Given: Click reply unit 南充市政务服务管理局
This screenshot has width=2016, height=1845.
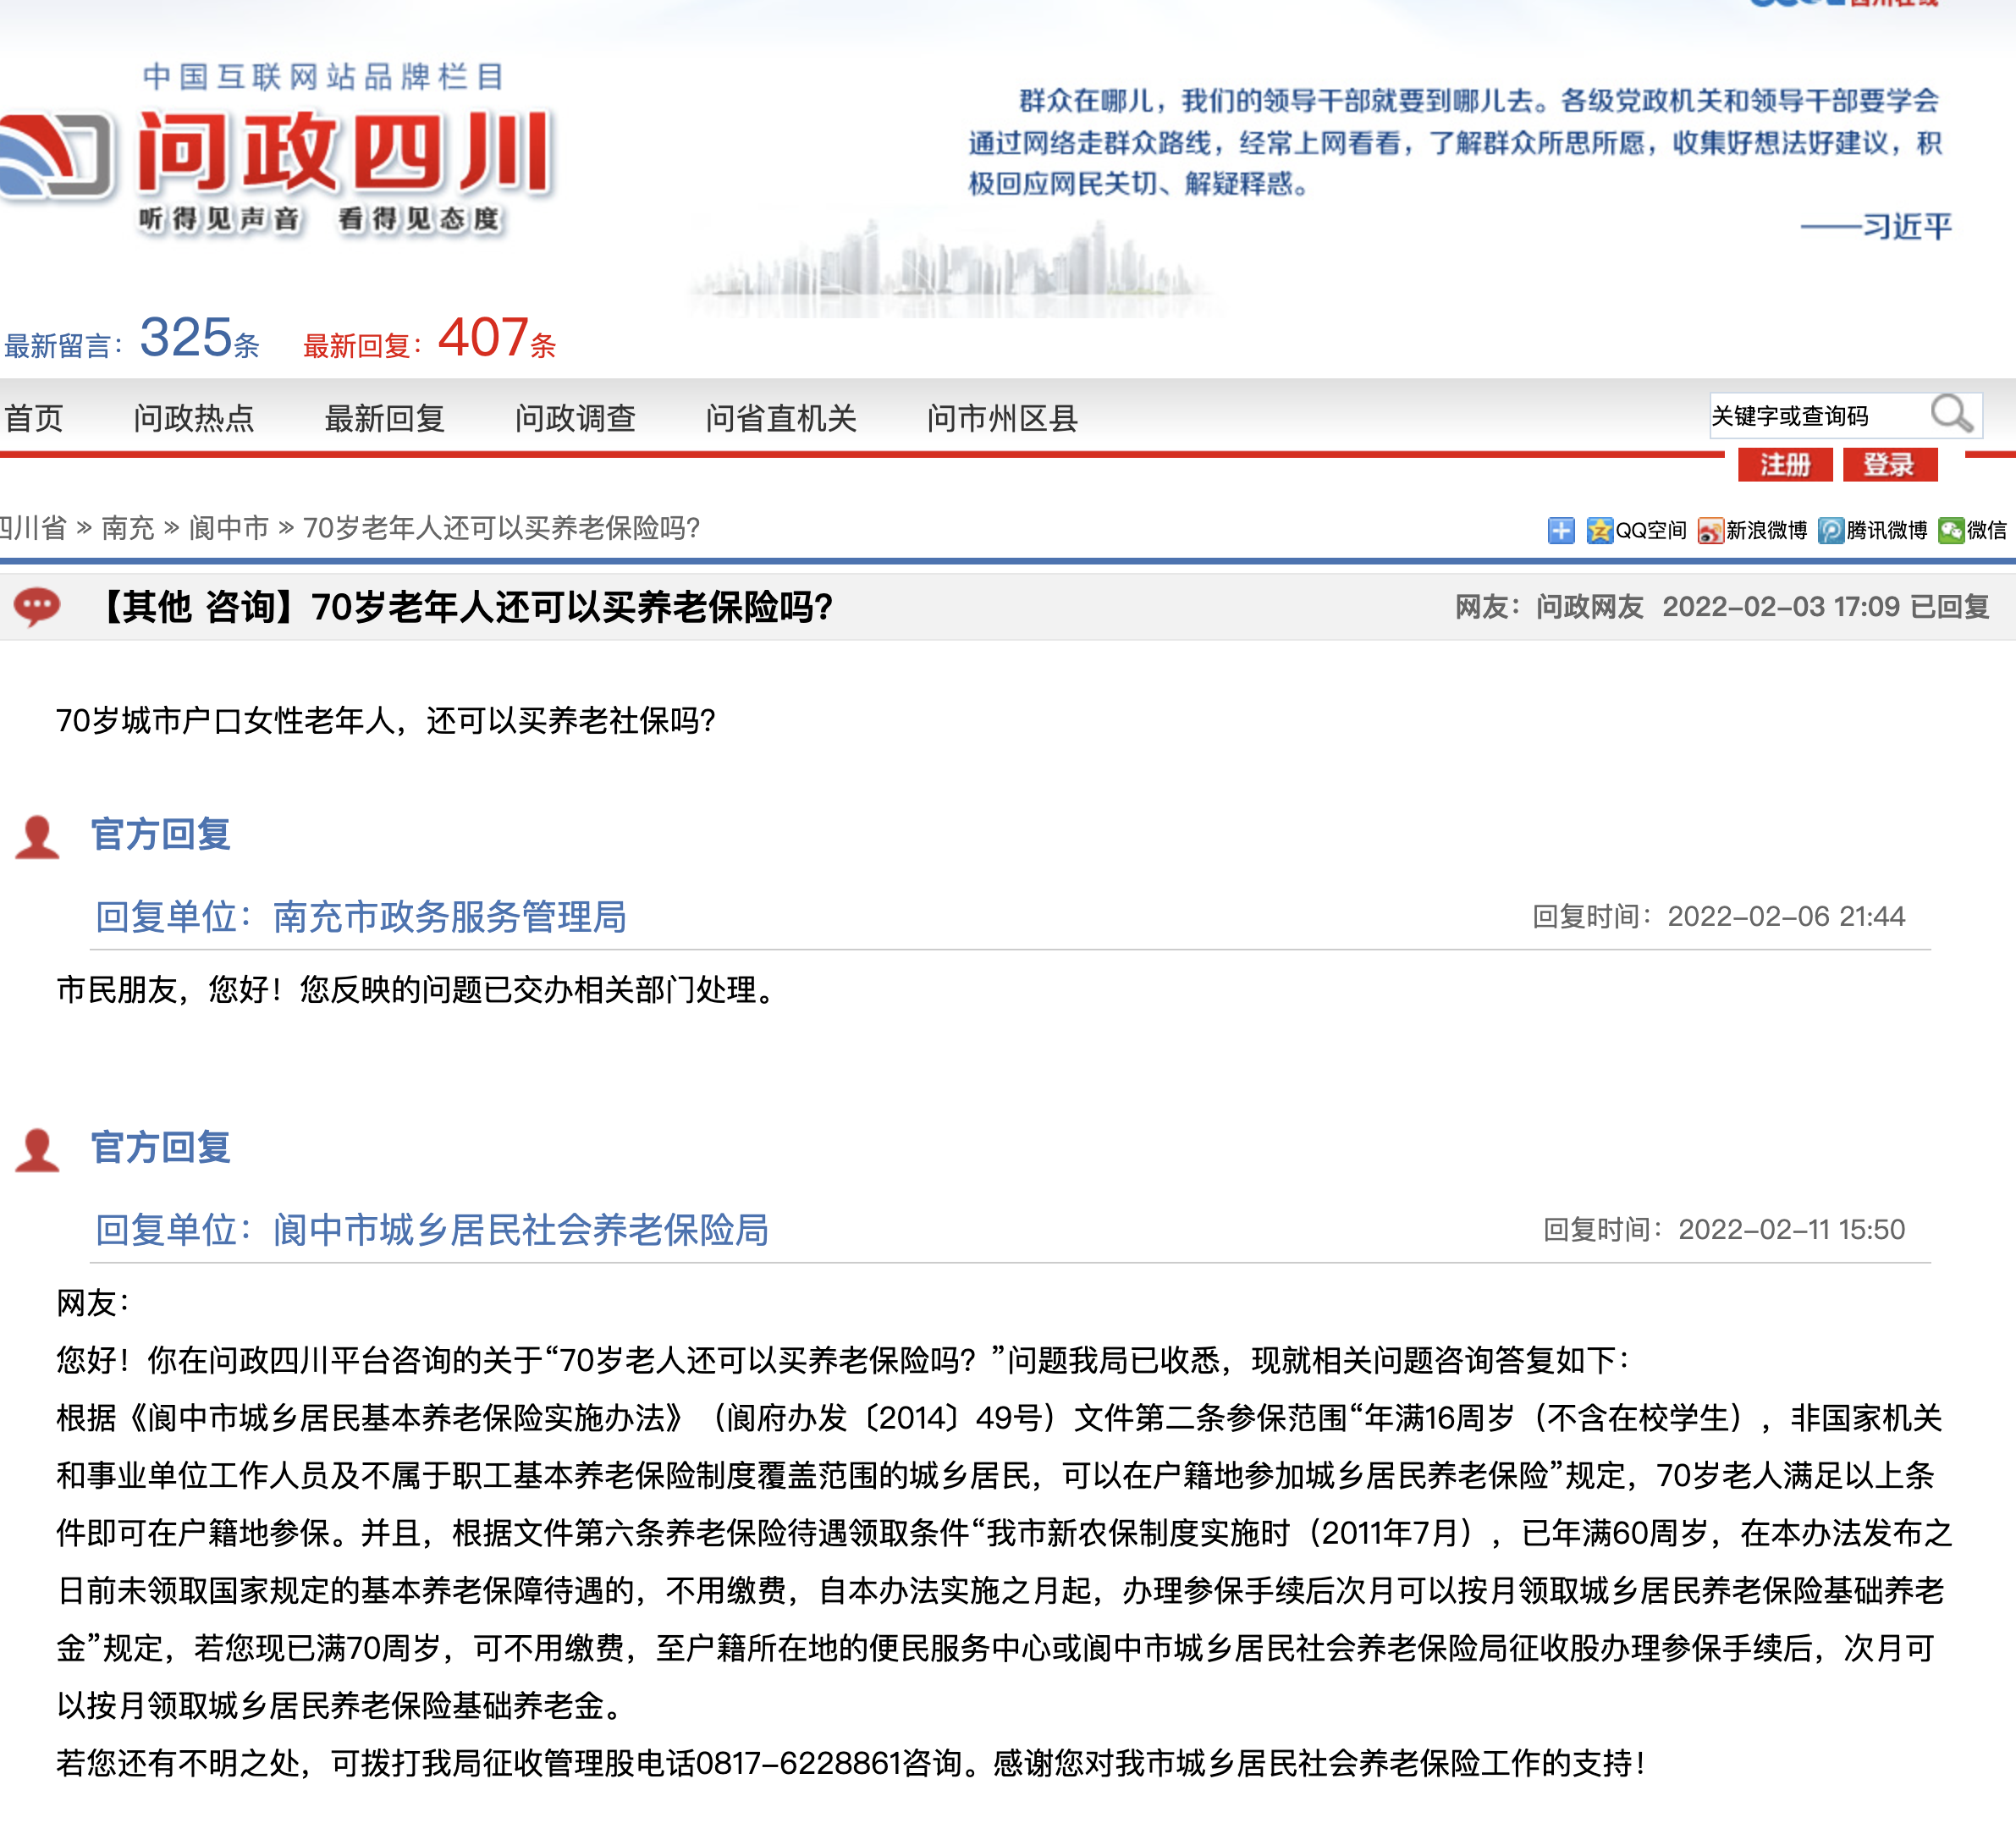Looking at the screenshot, I should click(x=450, y=916).
